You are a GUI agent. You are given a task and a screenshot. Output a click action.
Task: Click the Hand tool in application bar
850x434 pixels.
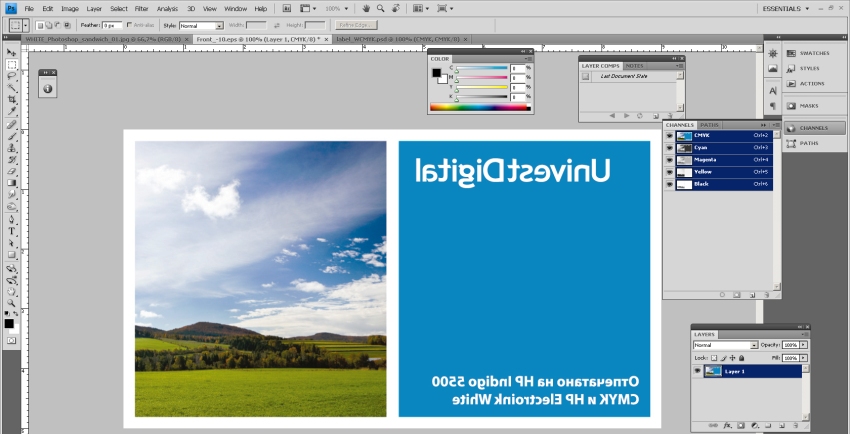tap(366, 9)
